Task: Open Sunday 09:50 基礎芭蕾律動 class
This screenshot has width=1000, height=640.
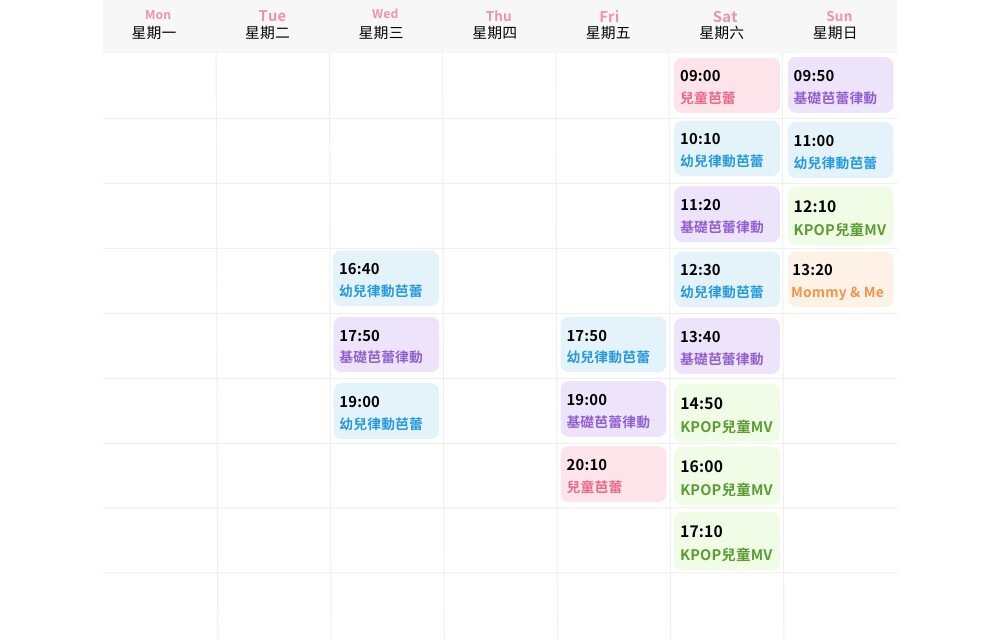Action: [840, 86]
